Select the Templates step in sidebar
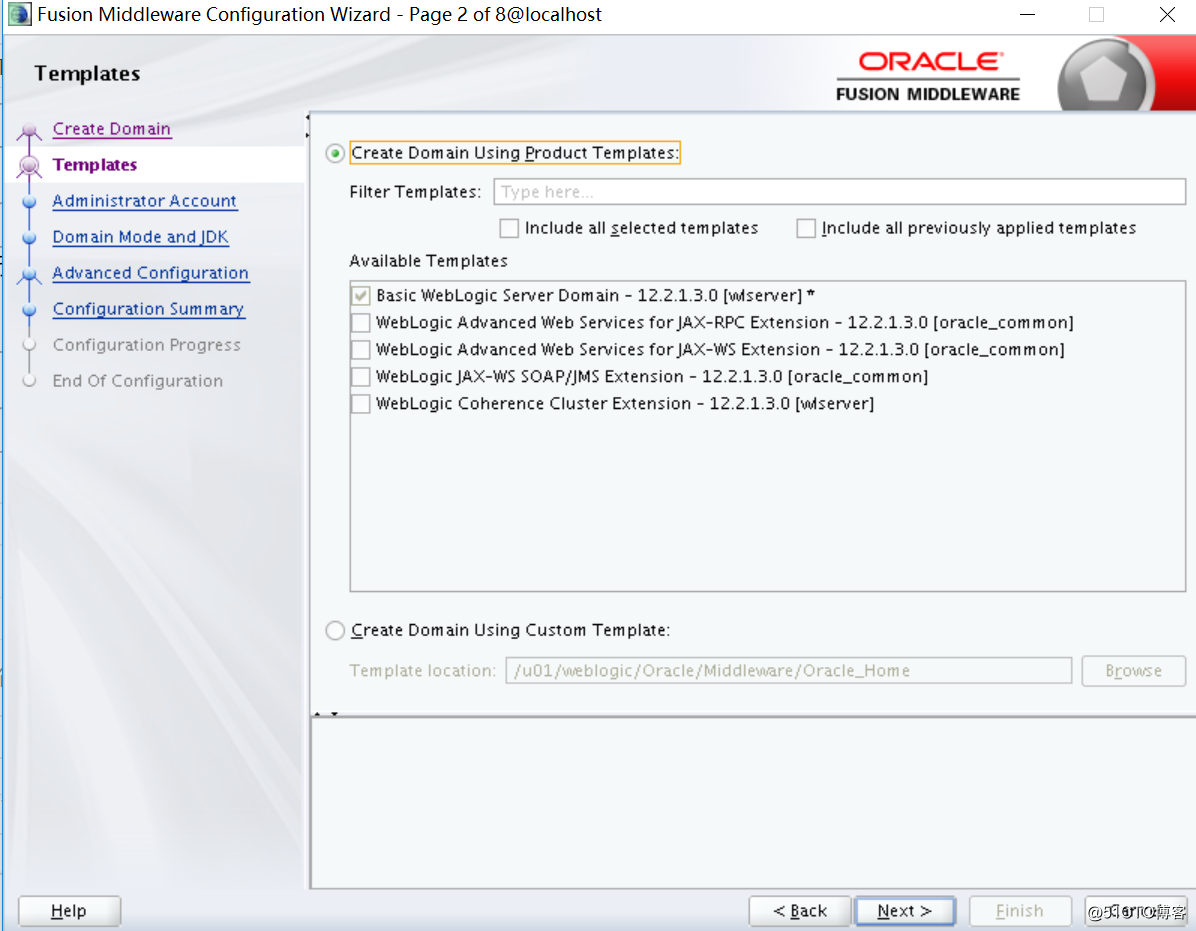The image size is (1196, 931). (x=95, y=165)
